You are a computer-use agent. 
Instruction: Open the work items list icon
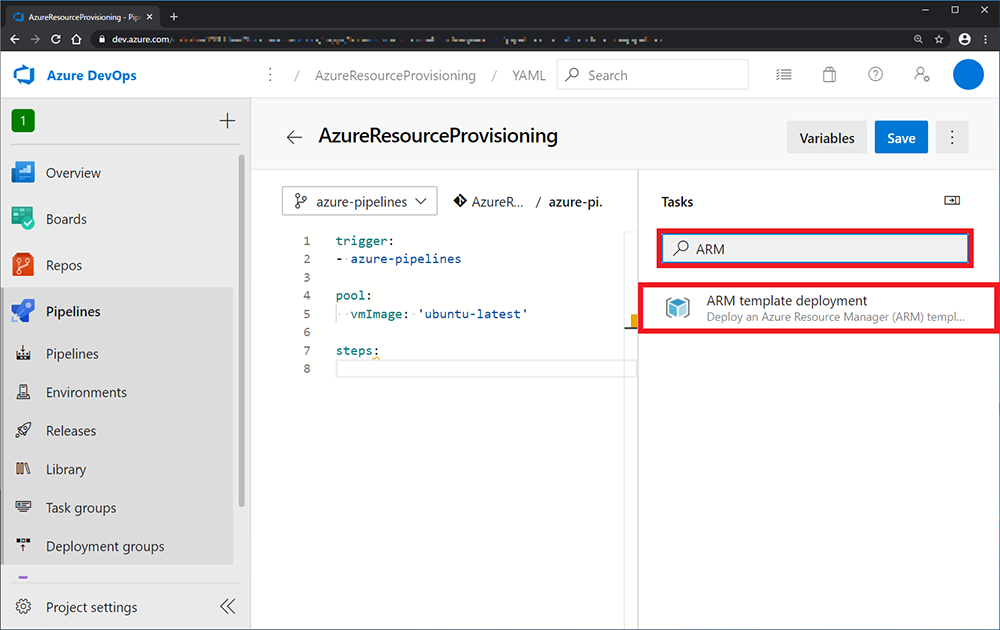click(x=784, y=75)
